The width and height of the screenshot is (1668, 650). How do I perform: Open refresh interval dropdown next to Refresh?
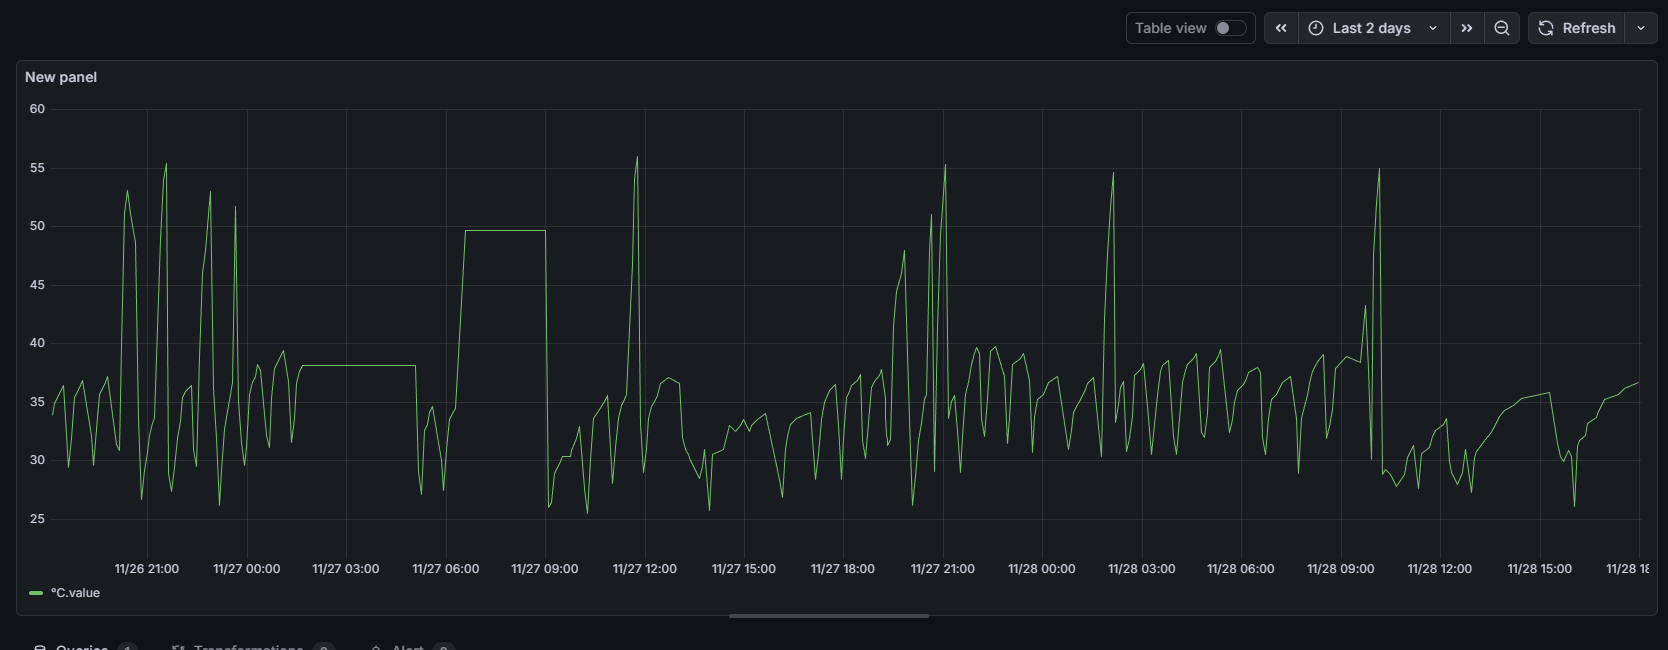point(1641,28)
